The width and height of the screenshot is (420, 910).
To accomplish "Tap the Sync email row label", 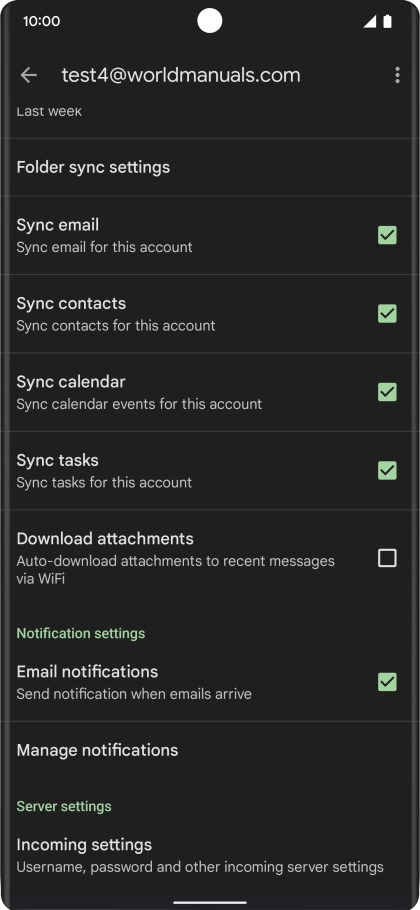I will point(57,225).
